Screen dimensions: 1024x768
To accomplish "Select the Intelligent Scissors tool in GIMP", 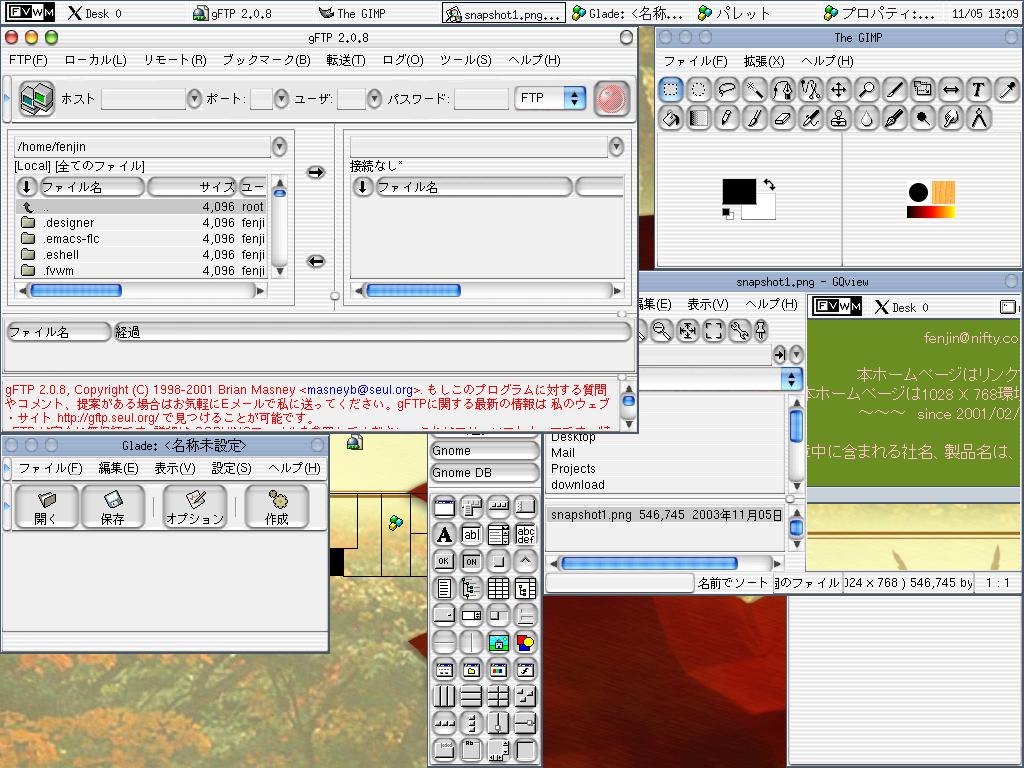I will [x=810, y=89].
